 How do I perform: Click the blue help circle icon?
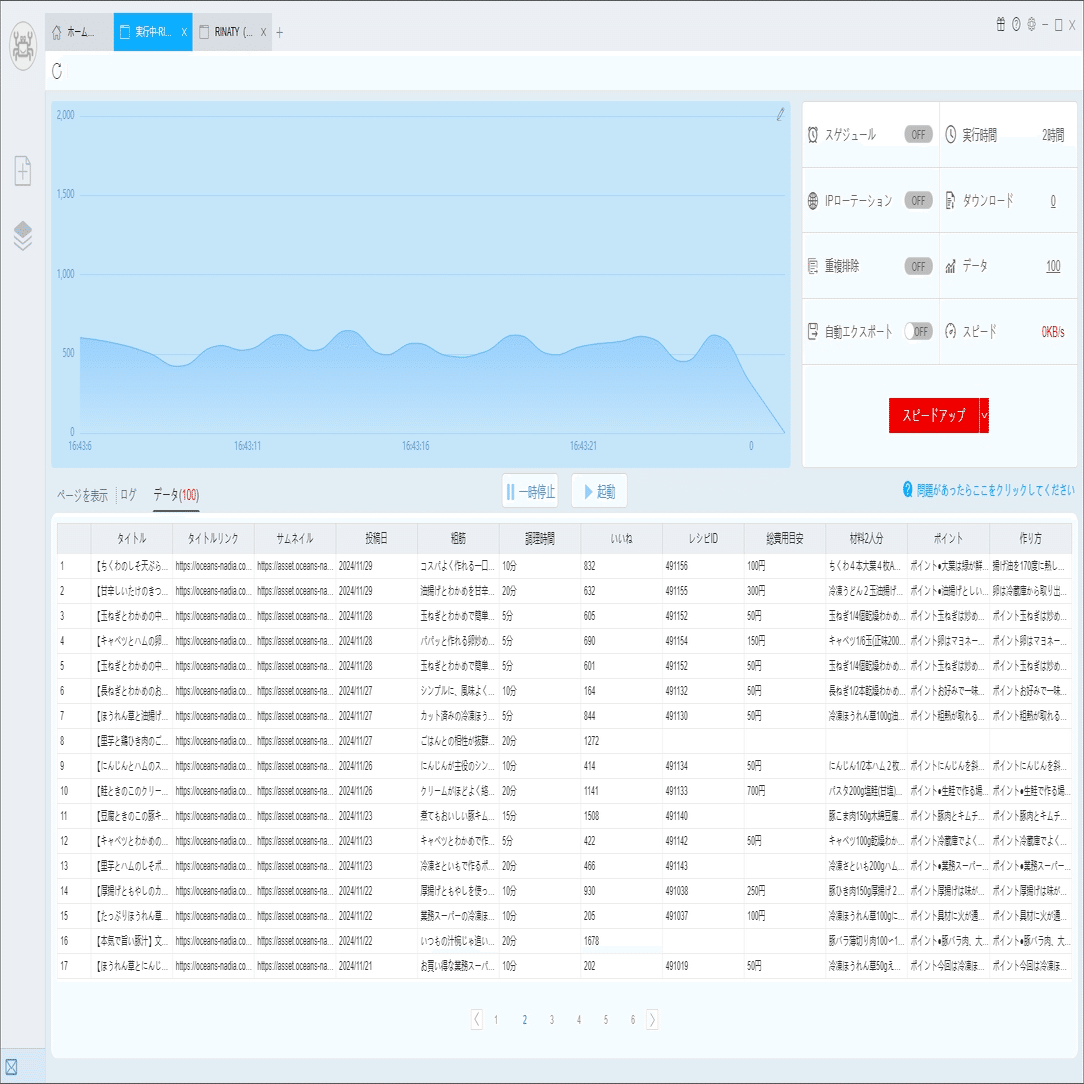908,489
